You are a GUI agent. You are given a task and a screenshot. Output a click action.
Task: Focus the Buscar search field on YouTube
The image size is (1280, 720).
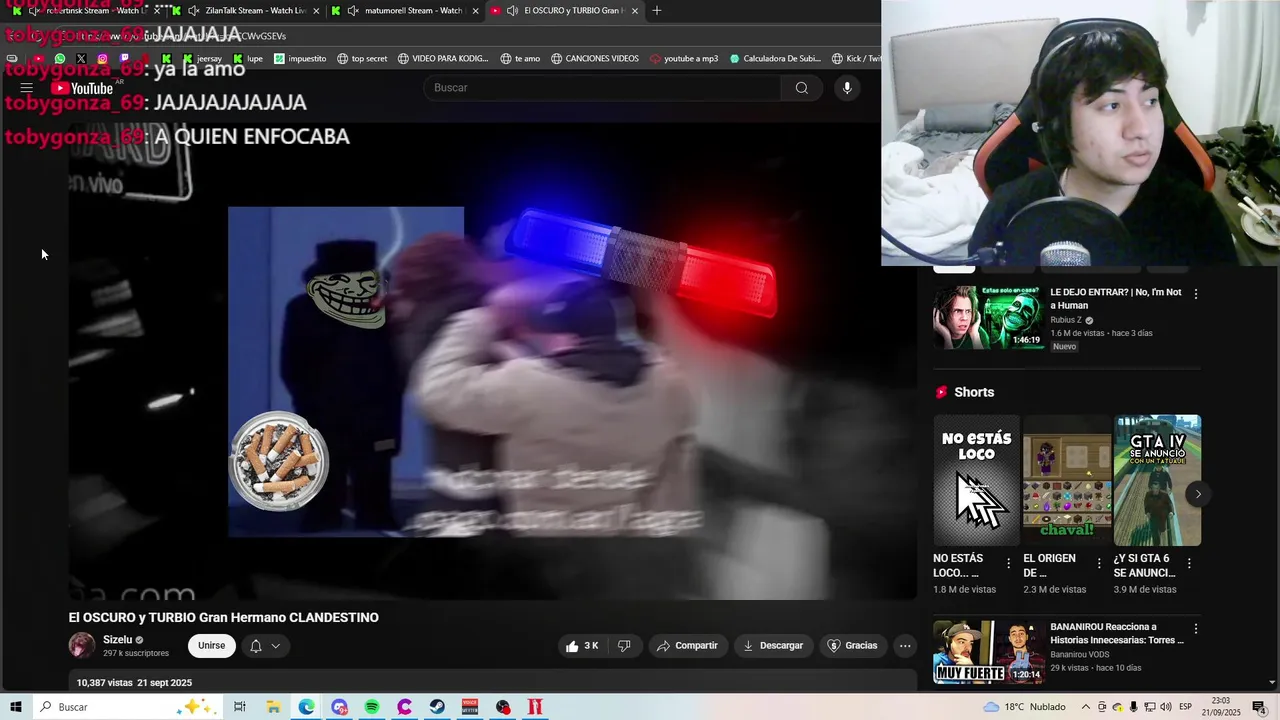[x=603, y=88]
